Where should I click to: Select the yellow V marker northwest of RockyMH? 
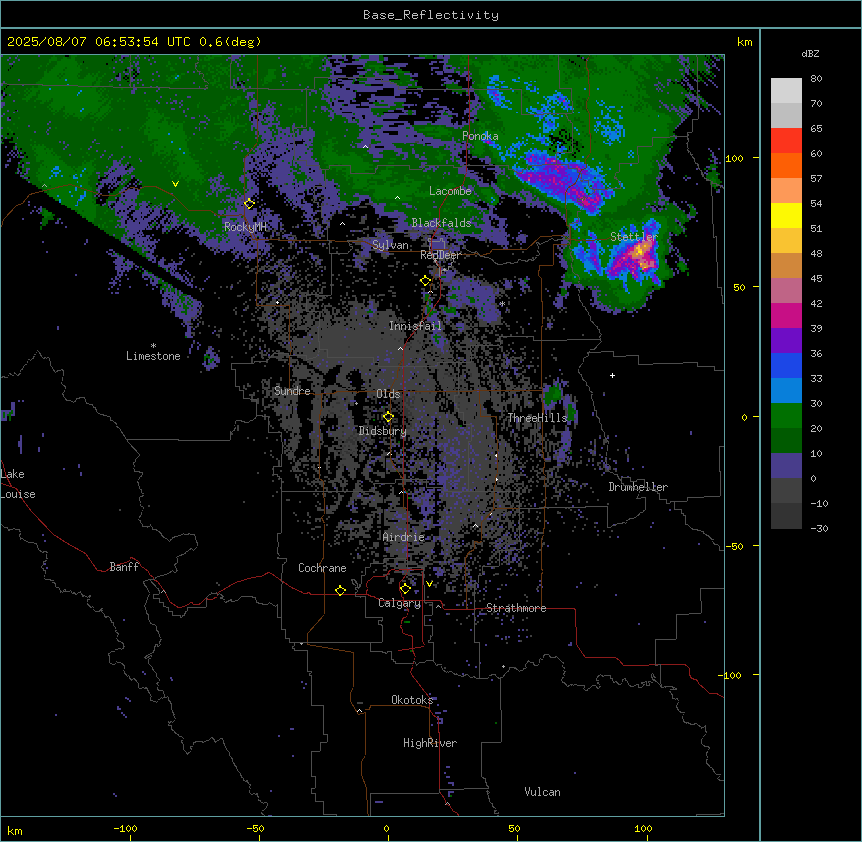click(175, 184)
